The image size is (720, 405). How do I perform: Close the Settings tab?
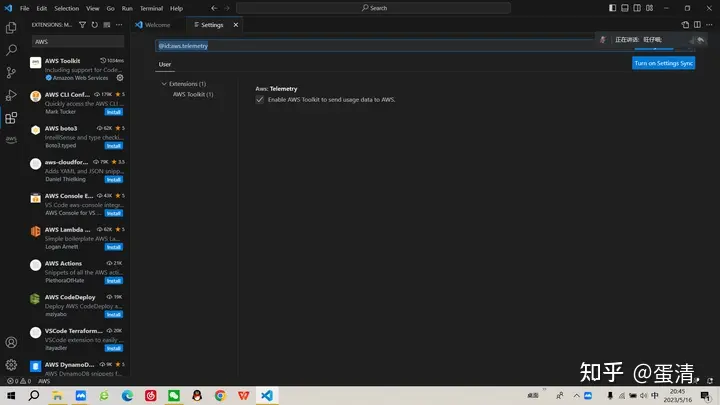point(236,25)
